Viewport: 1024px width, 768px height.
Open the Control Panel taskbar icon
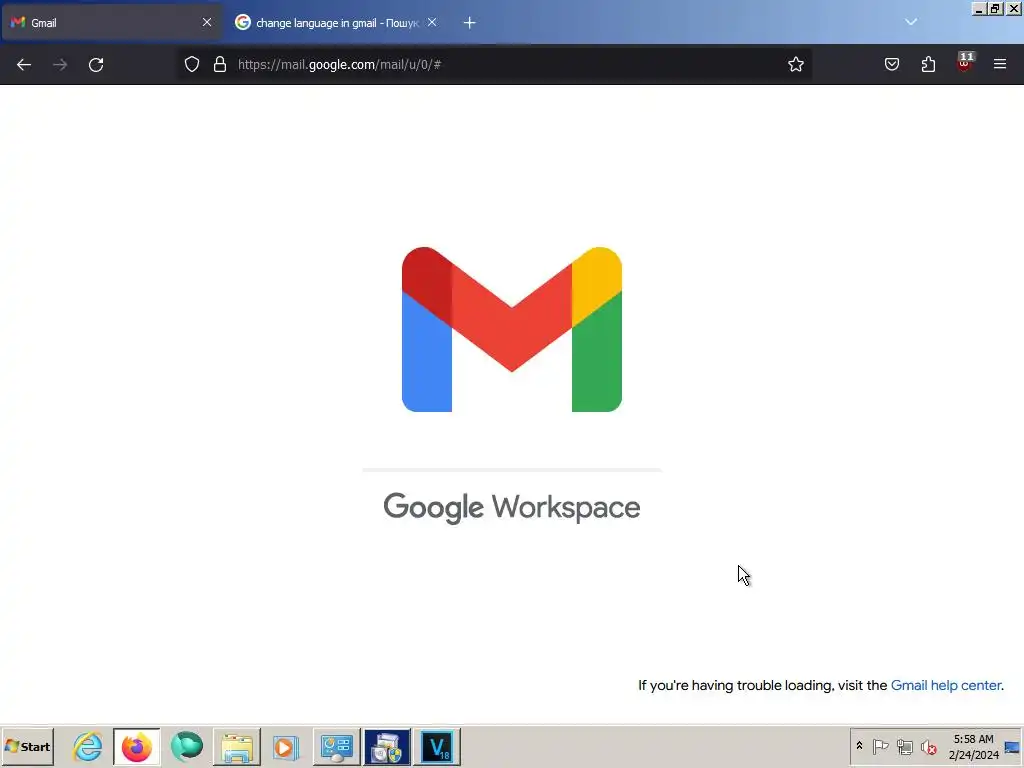[337, 747]
